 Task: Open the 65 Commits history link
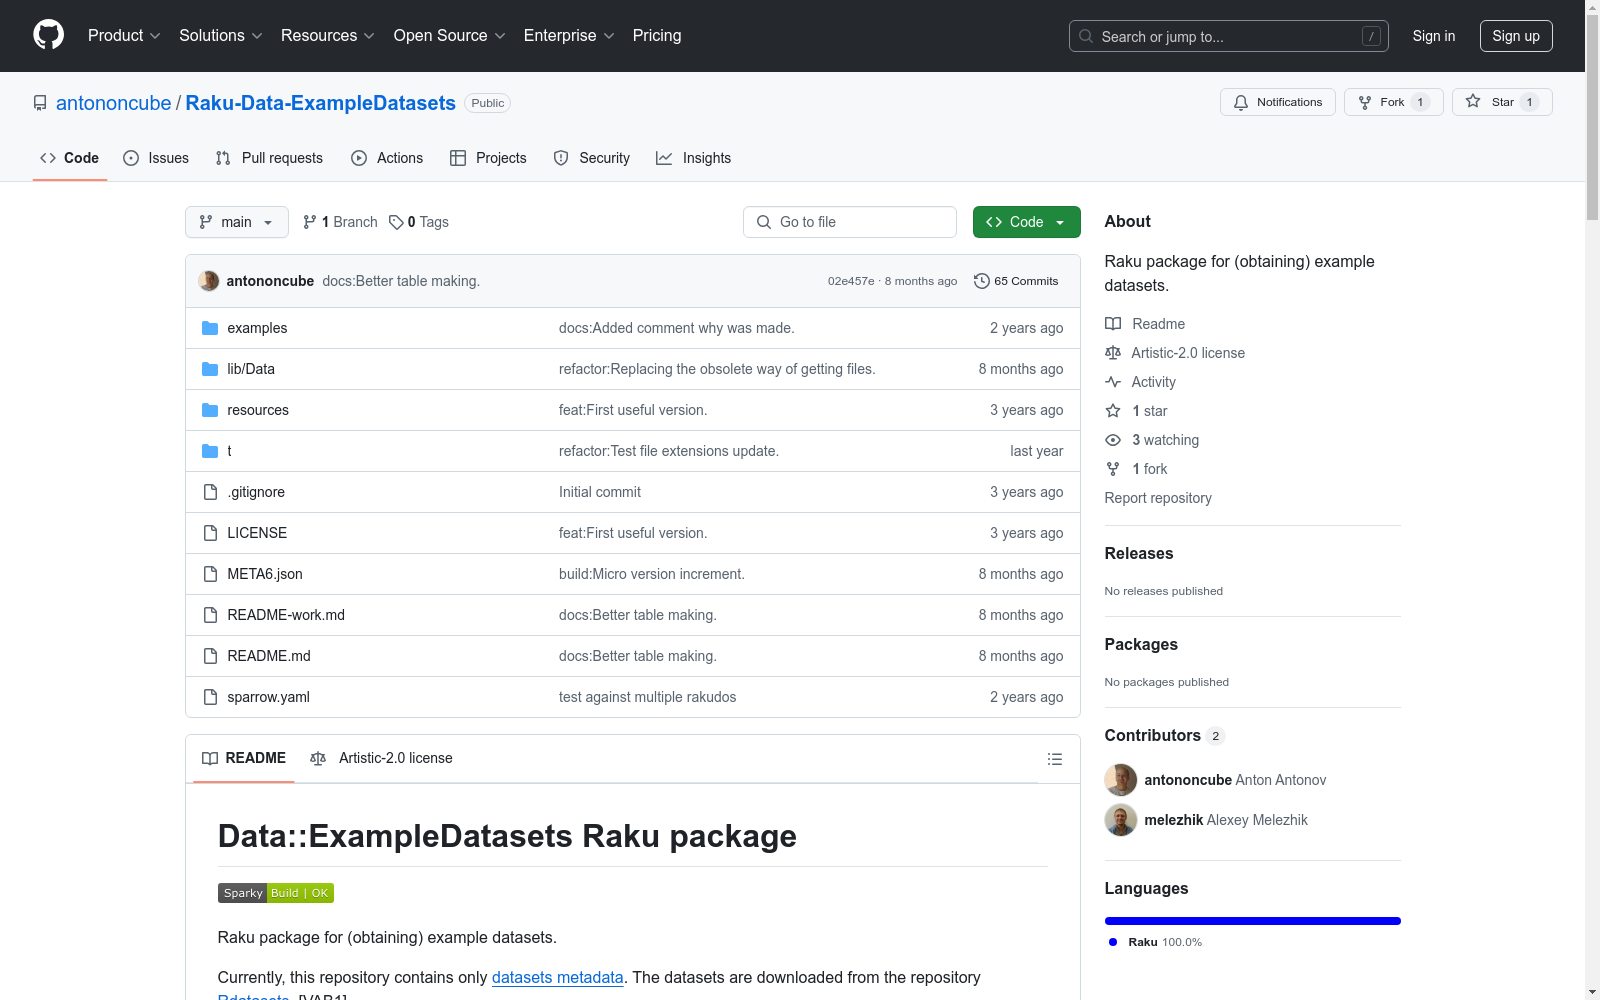[x=1016, y=281]
